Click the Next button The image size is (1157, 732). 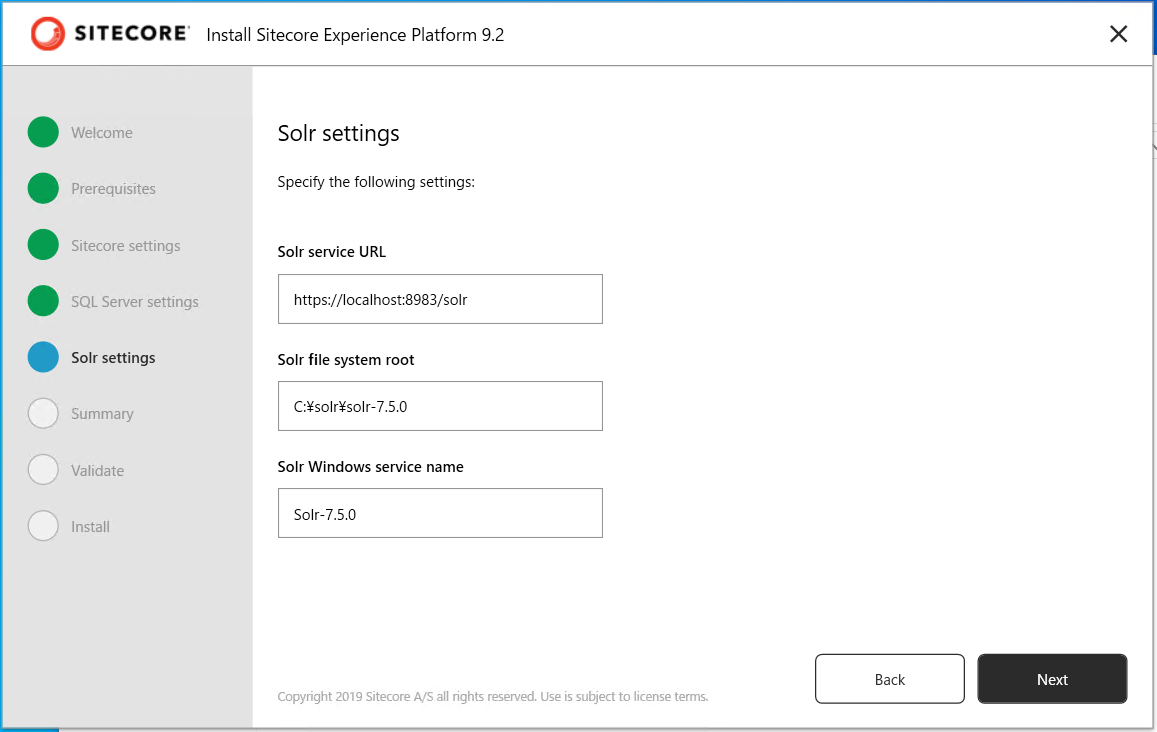1052,679
